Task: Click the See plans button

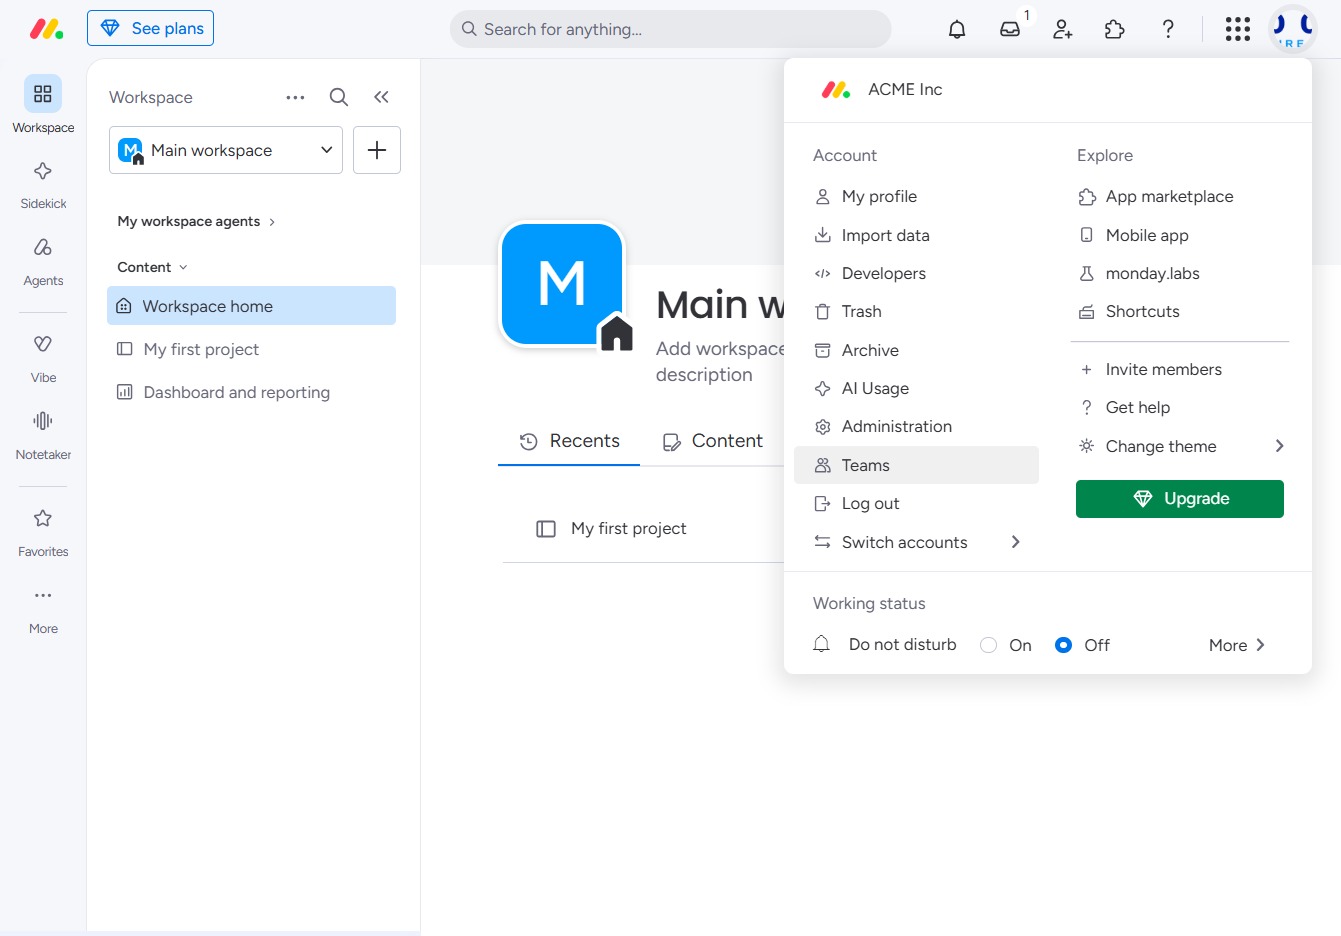Action: (x=150, y=28)
